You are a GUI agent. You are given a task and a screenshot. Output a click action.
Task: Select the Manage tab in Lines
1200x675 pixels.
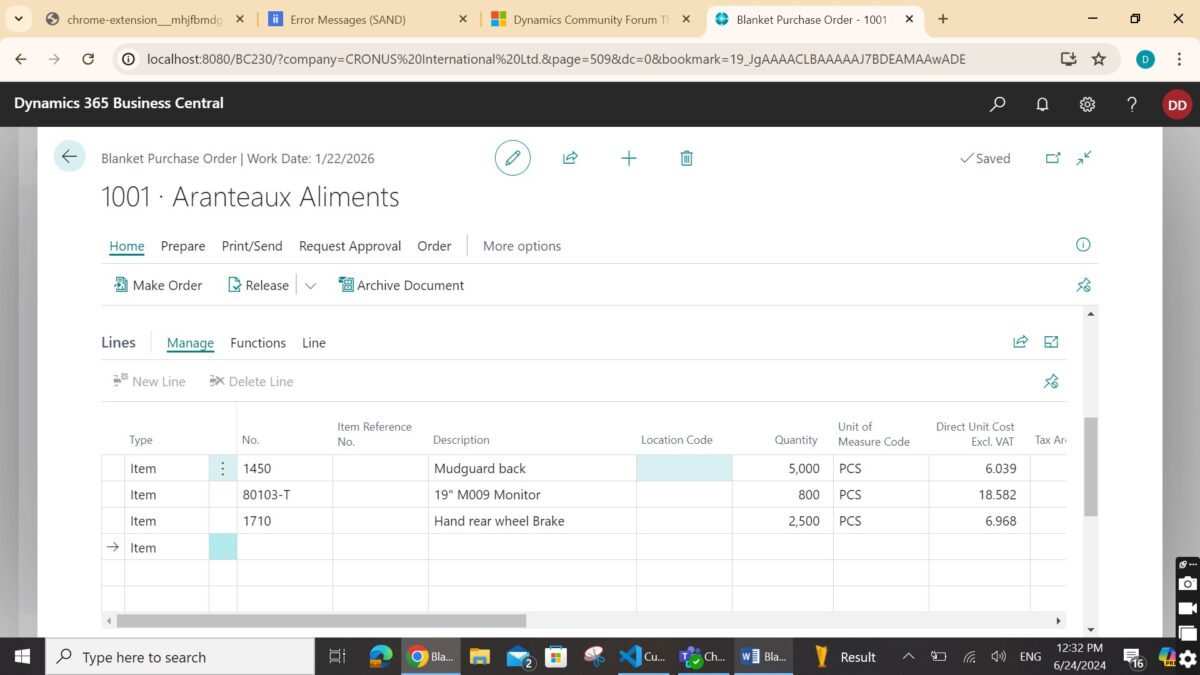pyautogui.click(x=190, y=343)
